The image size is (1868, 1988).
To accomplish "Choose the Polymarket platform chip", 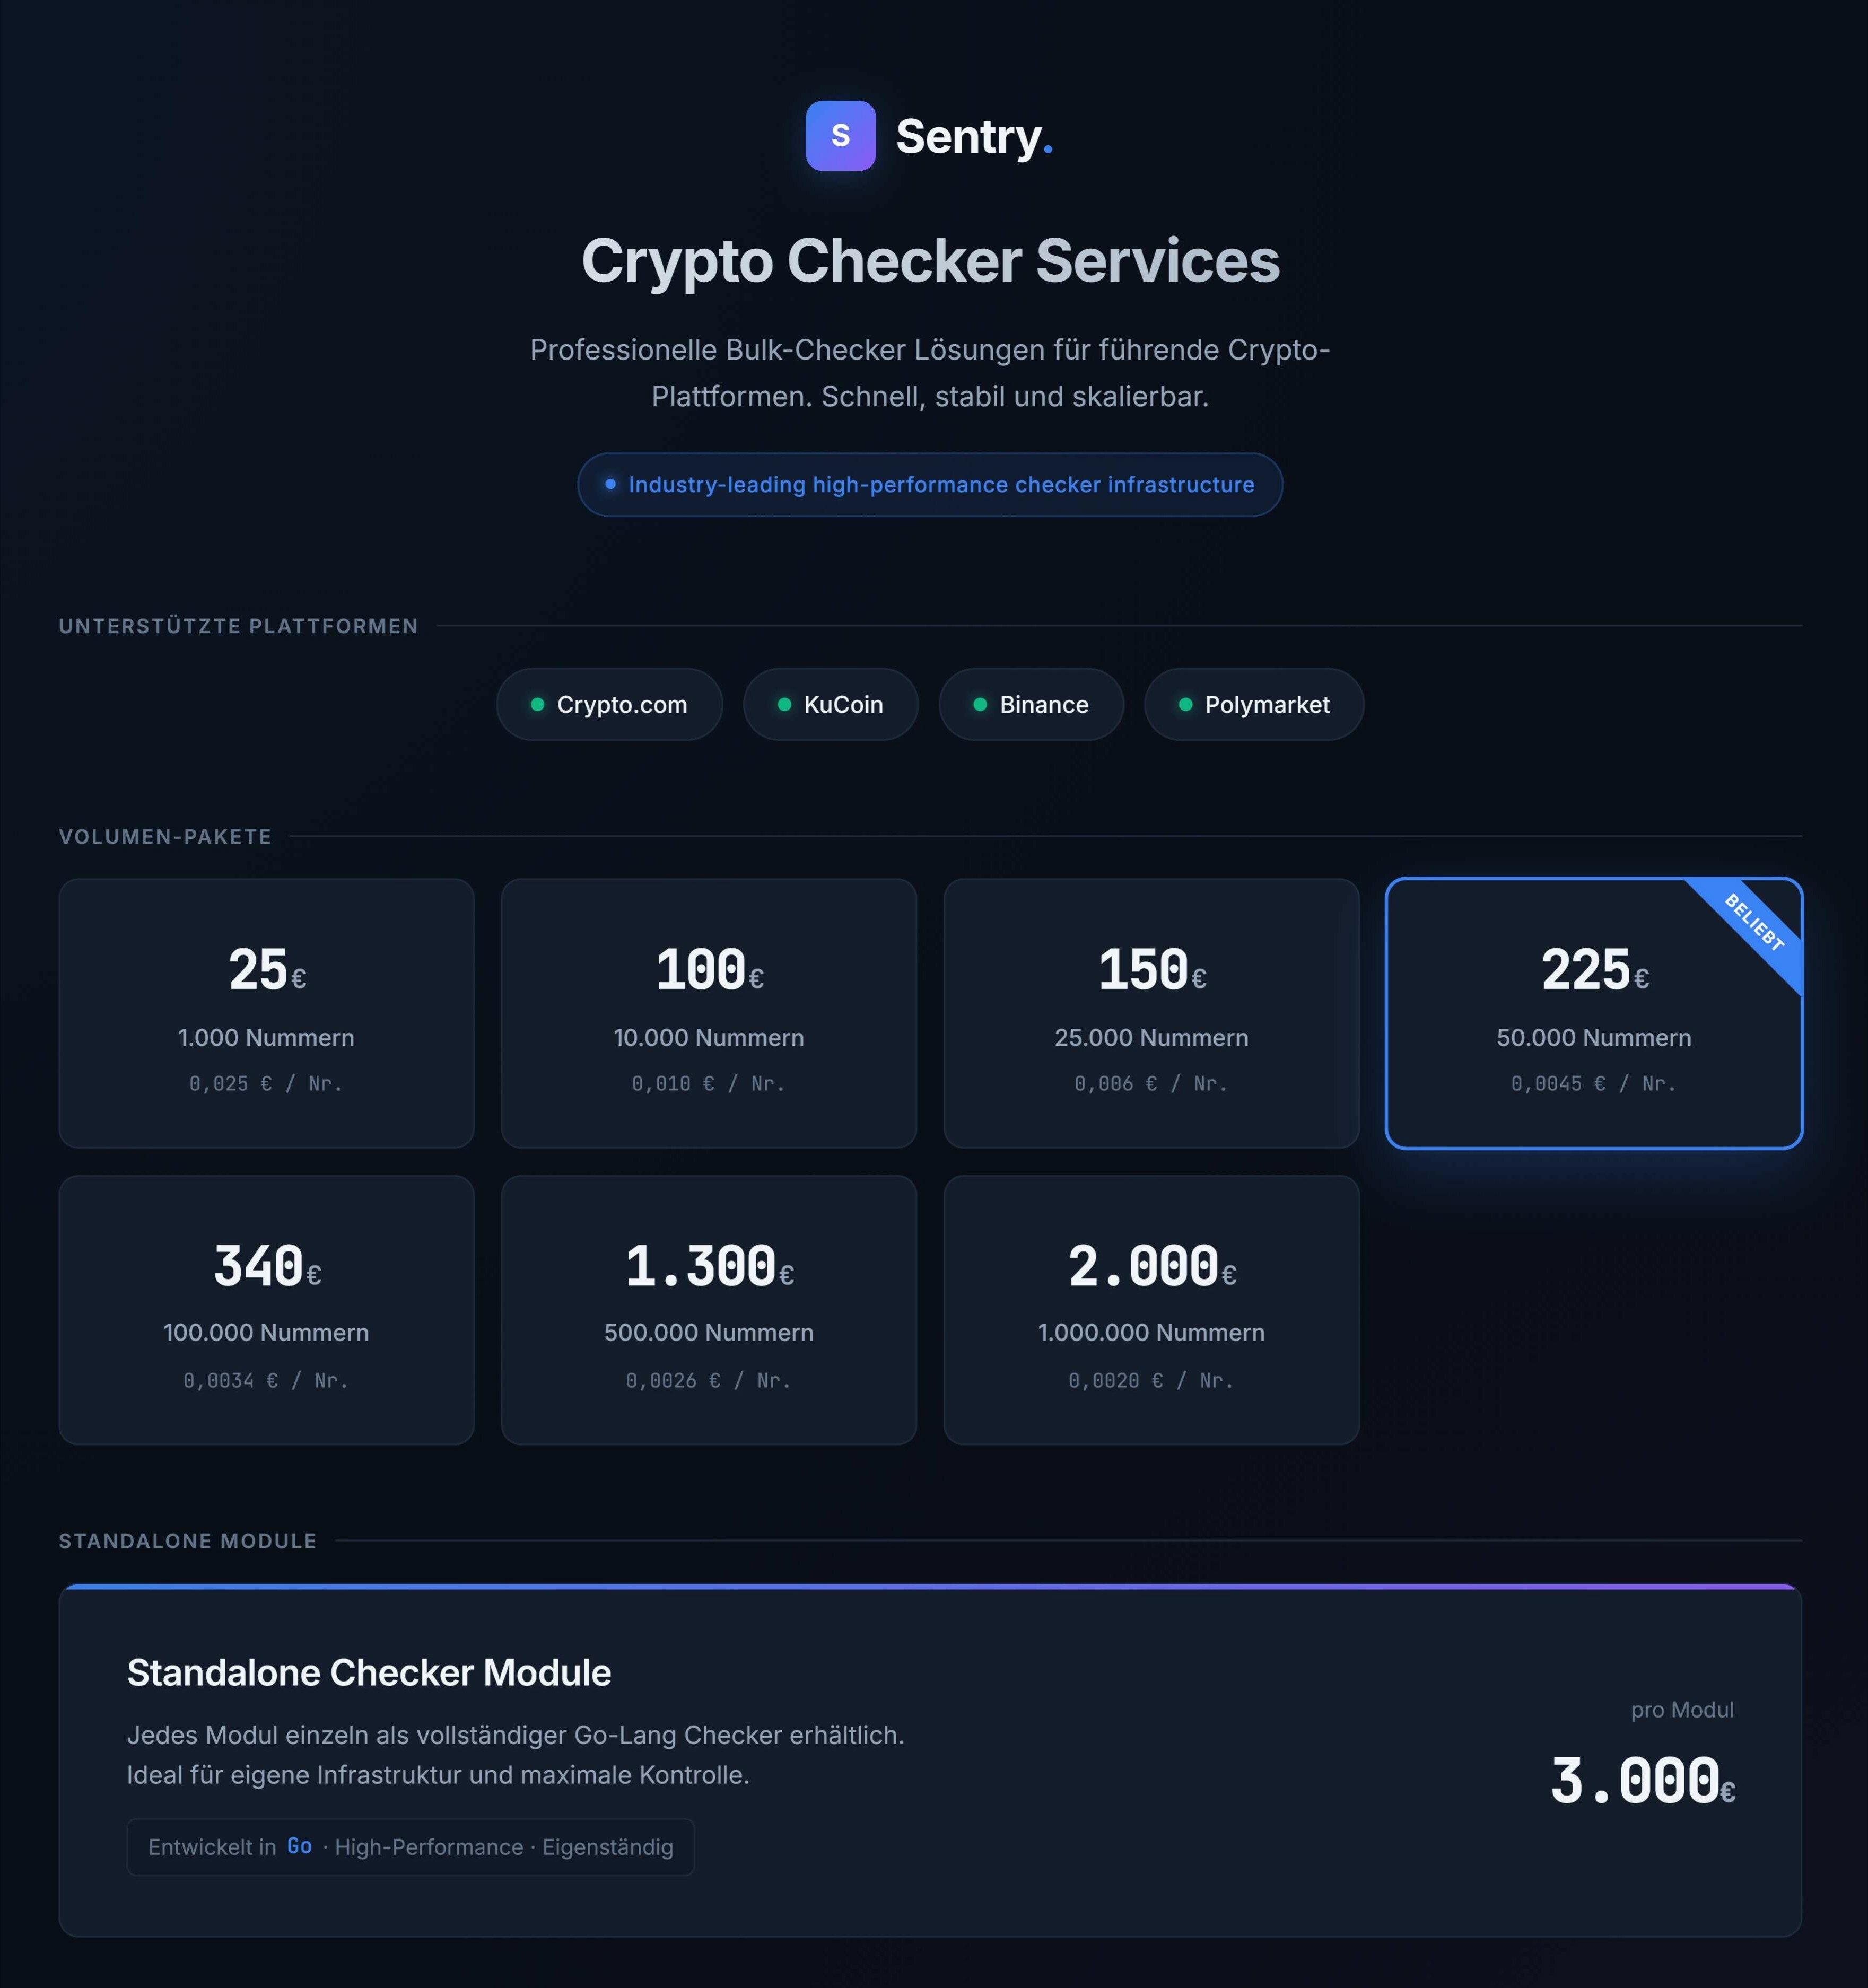I will point(1254,704).
